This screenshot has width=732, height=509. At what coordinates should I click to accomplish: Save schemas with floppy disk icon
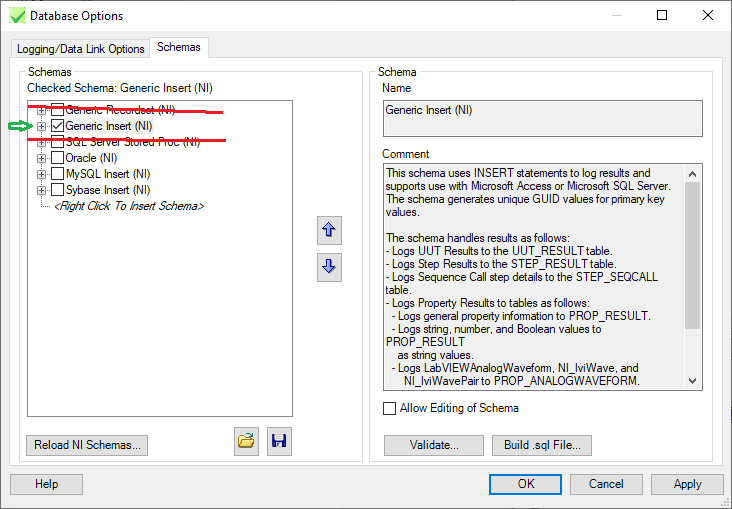279,442
